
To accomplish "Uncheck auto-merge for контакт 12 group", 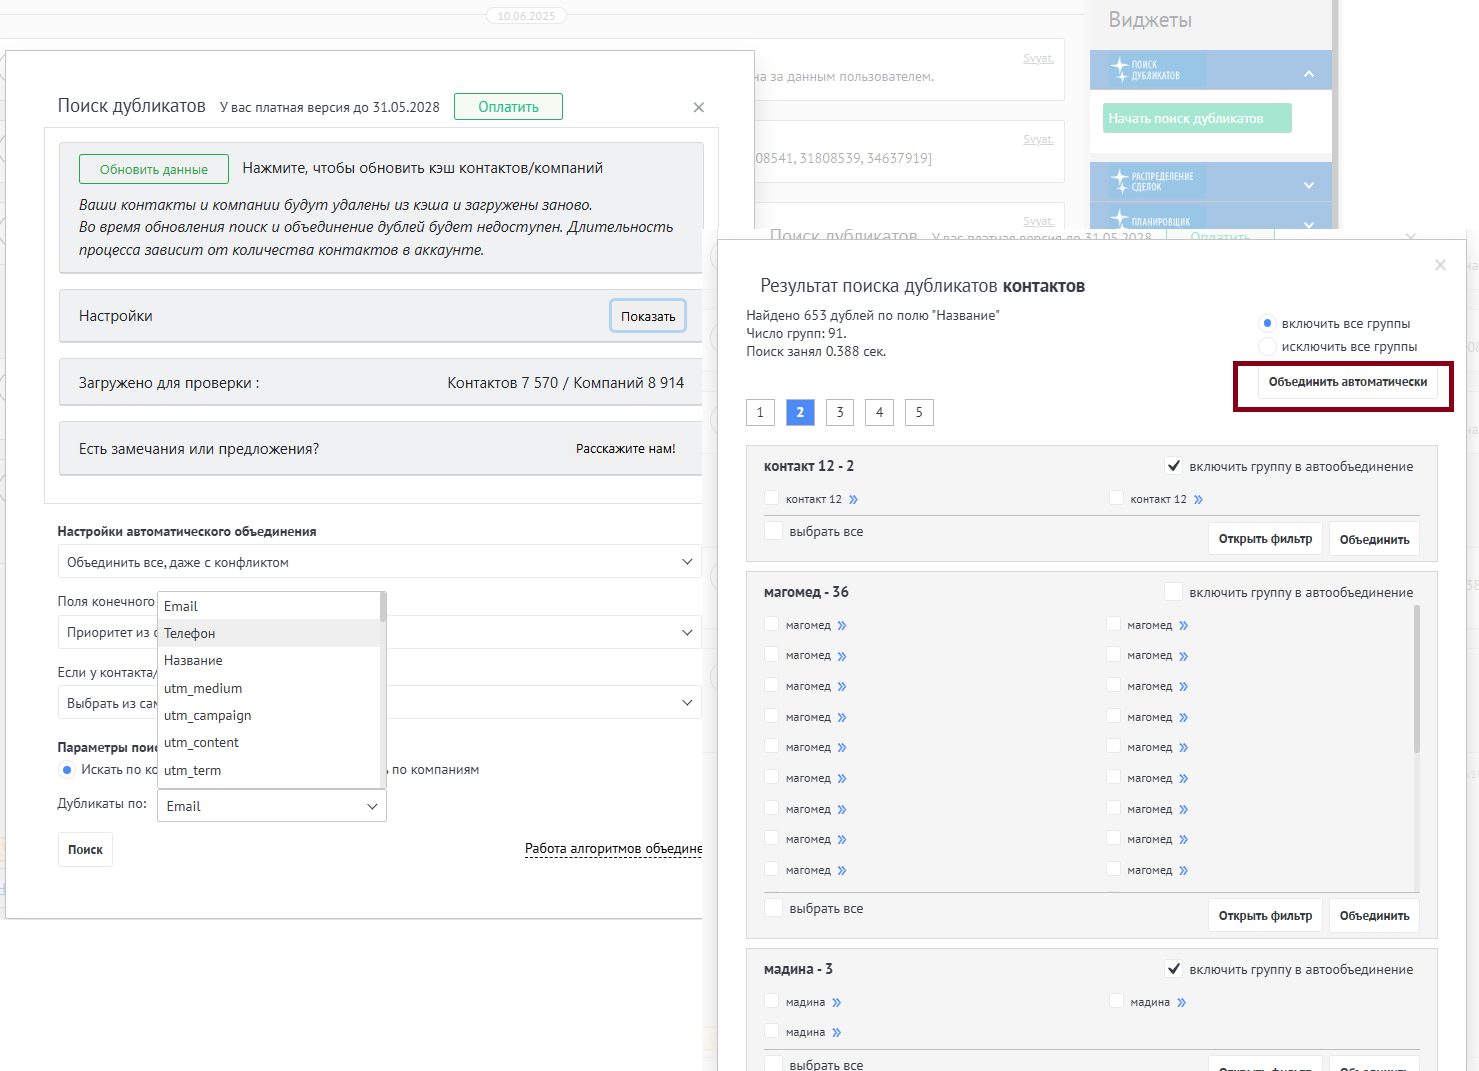I will [x=1174, y=466].
